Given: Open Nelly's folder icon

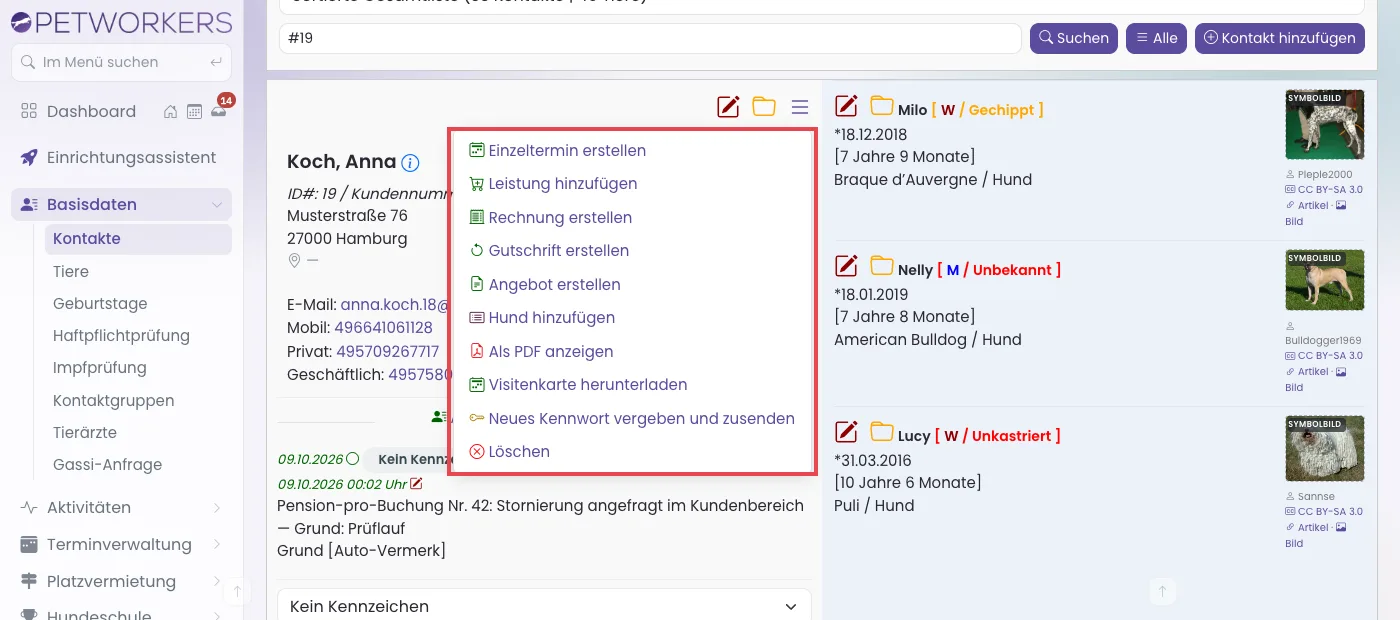Looking at the screenshot, I should (x=881, y=265).
